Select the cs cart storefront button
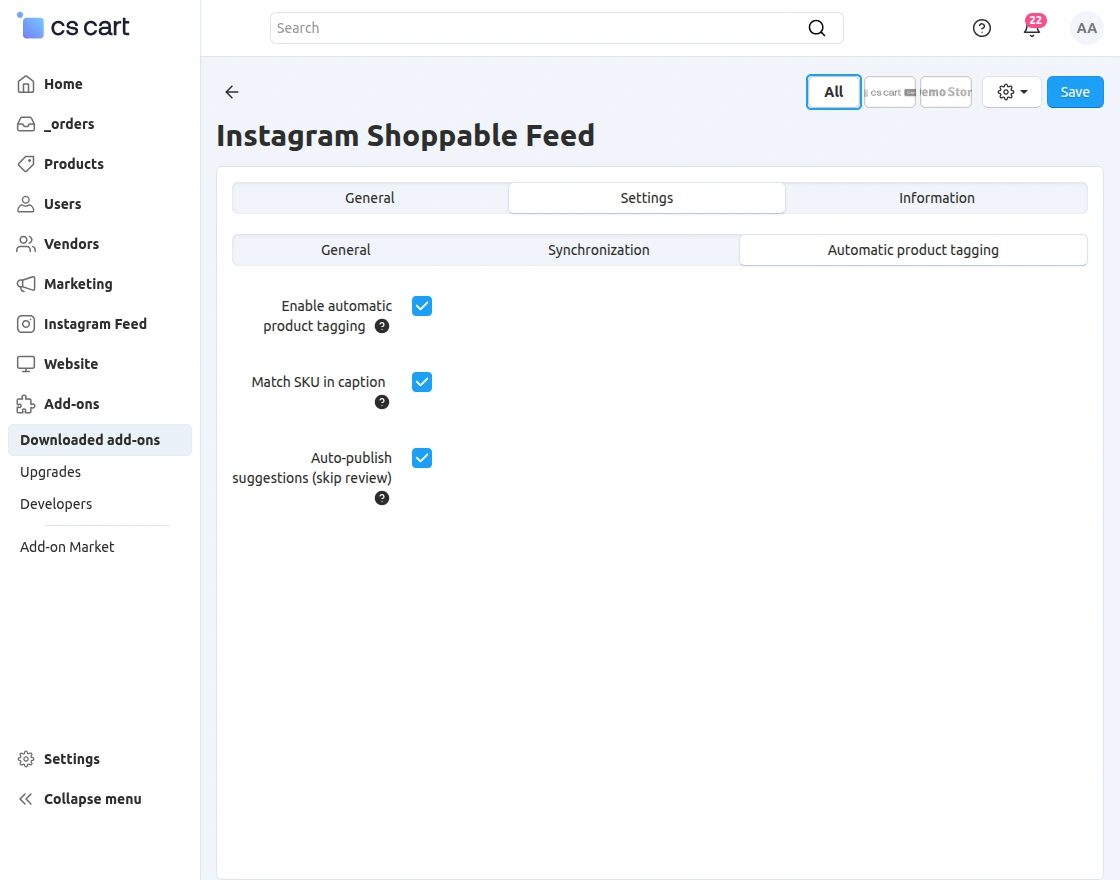The height and width of the screenshot is (880, 1120). 889,91
